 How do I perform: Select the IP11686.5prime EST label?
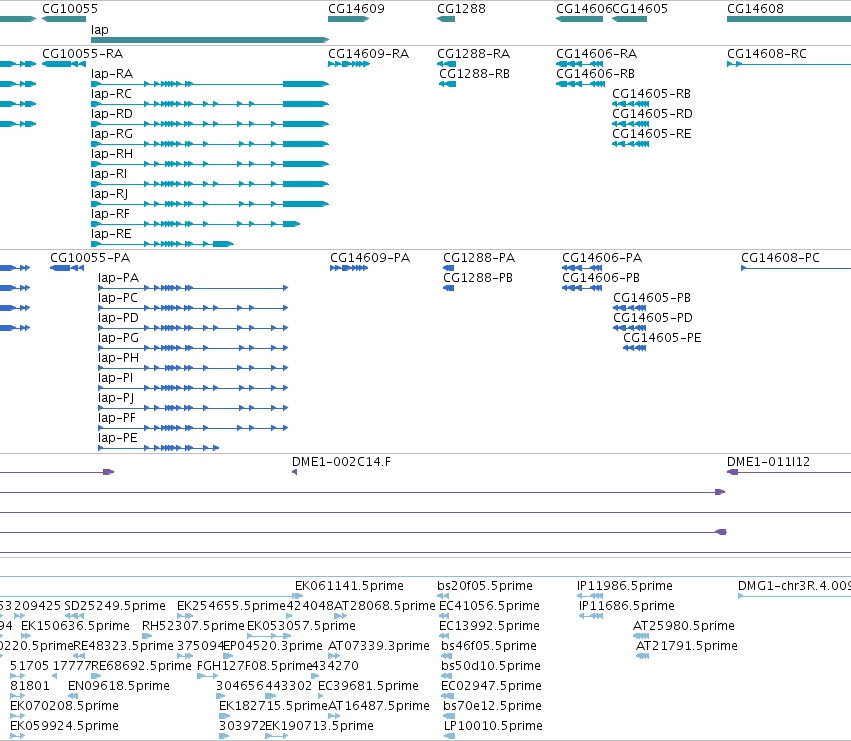click(x=627, y=606)
